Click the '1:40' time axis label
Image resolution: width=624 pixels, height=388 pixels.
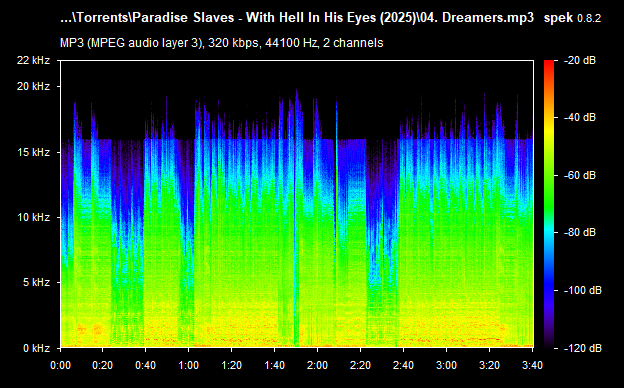[275, 365]
